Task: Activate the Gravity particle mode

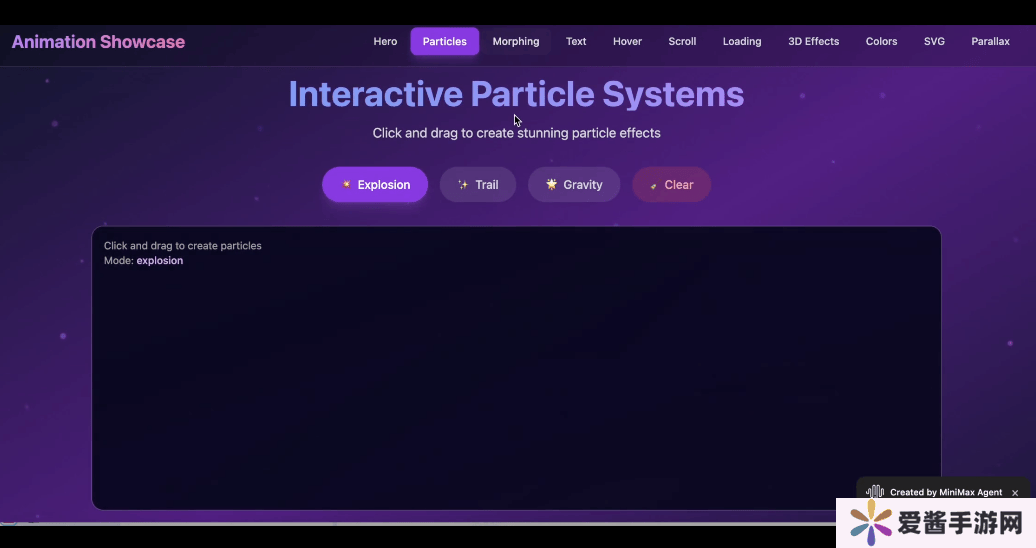Action: (x=574, y=185)
